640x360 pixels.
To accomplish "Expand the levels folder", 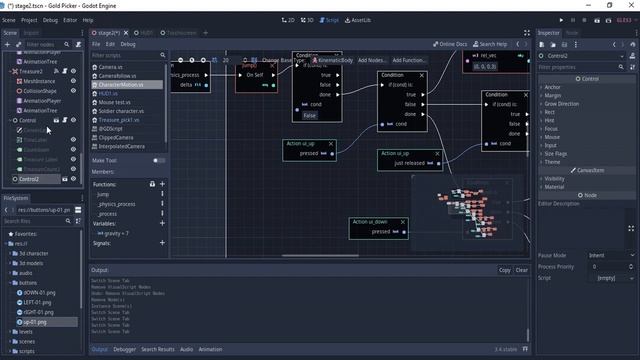I will point(10,332).
